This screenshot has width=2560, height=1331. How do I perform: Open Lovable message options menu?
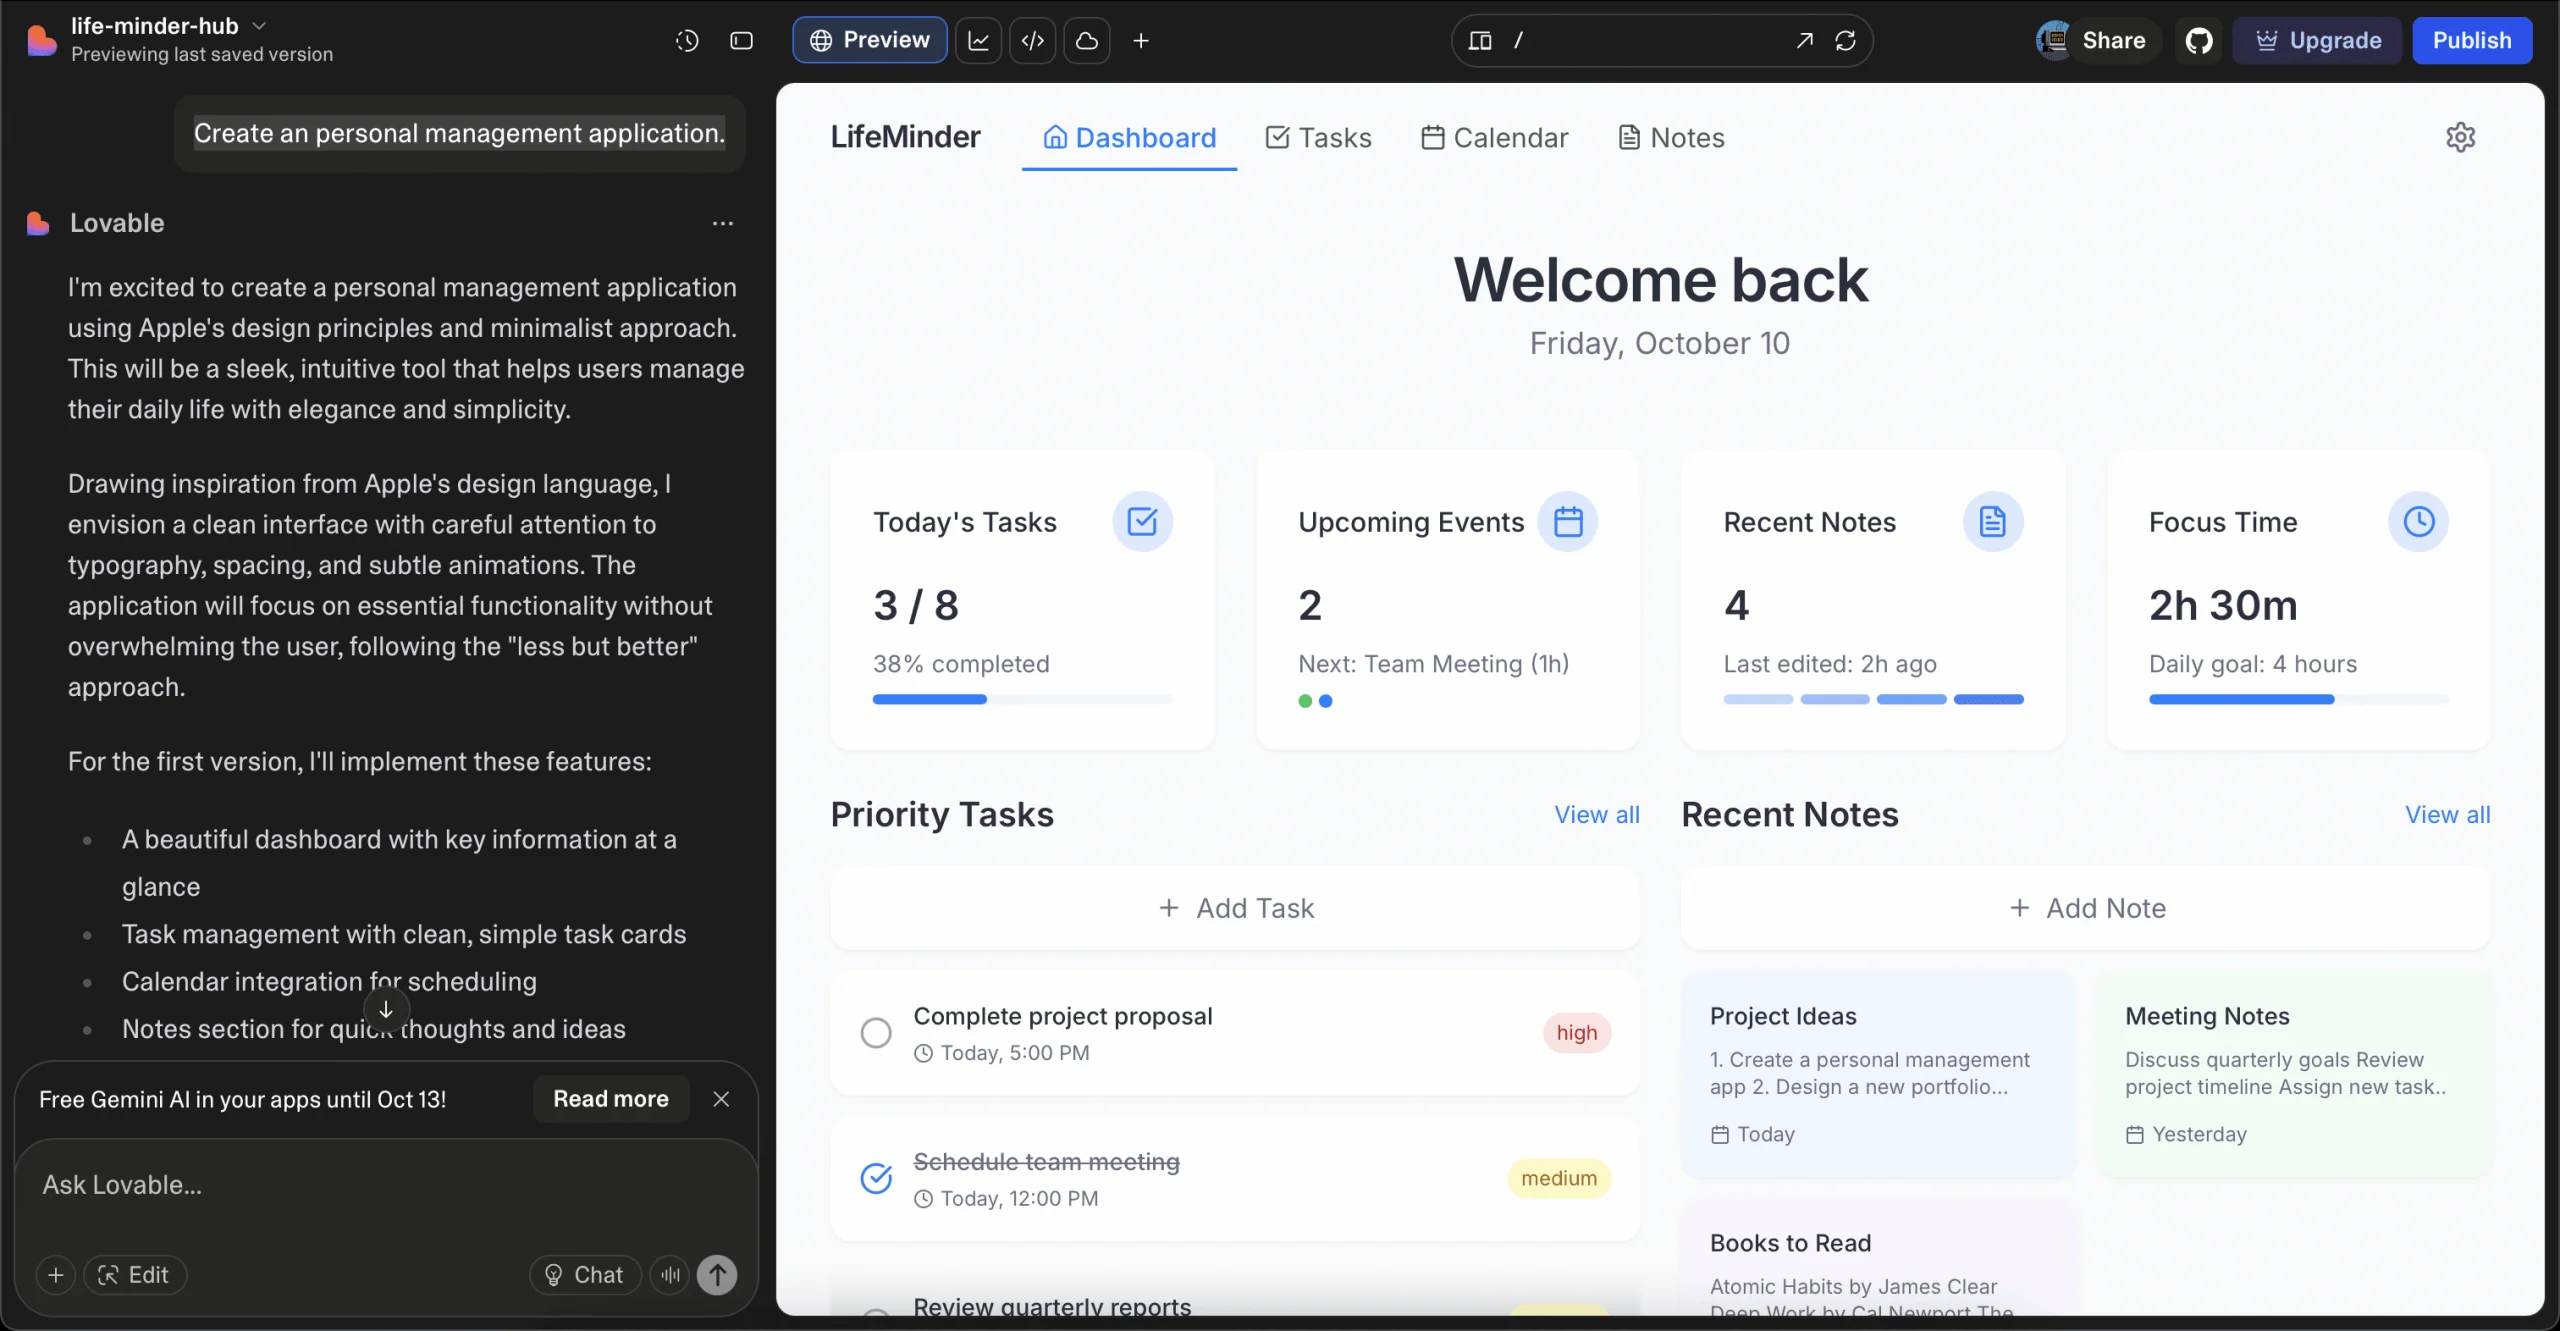coord(722,223)
